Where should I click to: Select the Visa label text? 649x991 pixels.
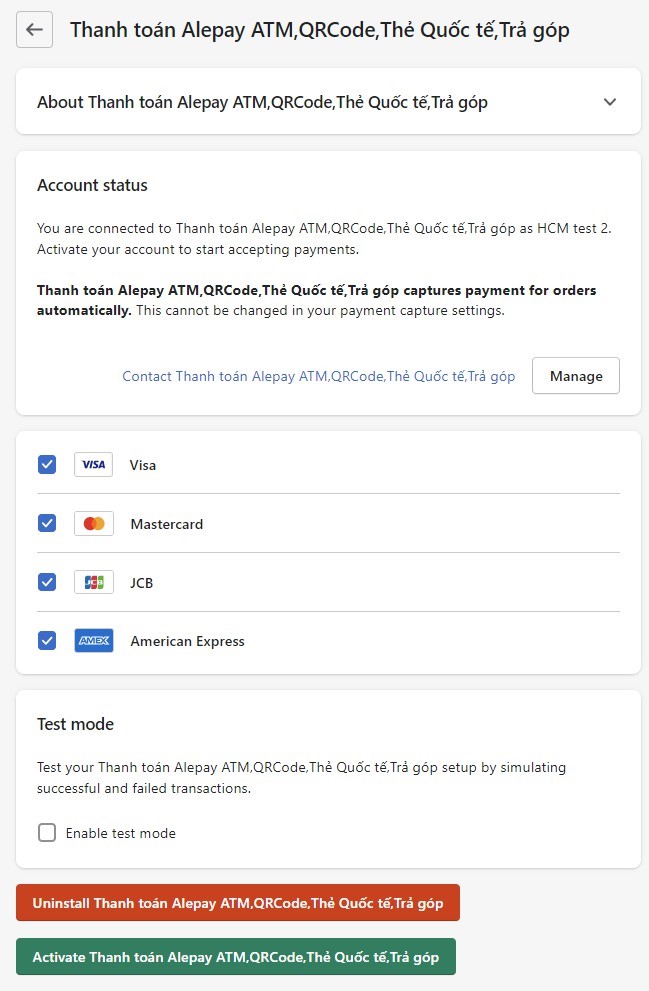click(143, 465)
